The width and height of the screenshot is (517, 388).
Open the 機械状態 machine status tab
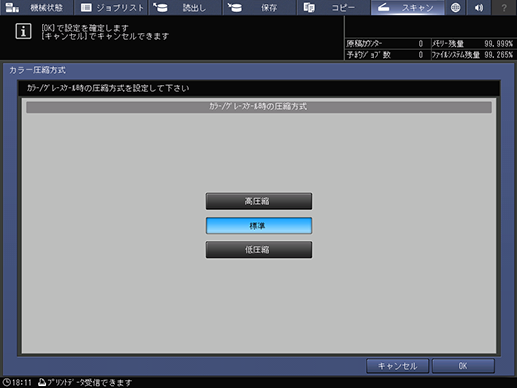[x=36, y=7]
